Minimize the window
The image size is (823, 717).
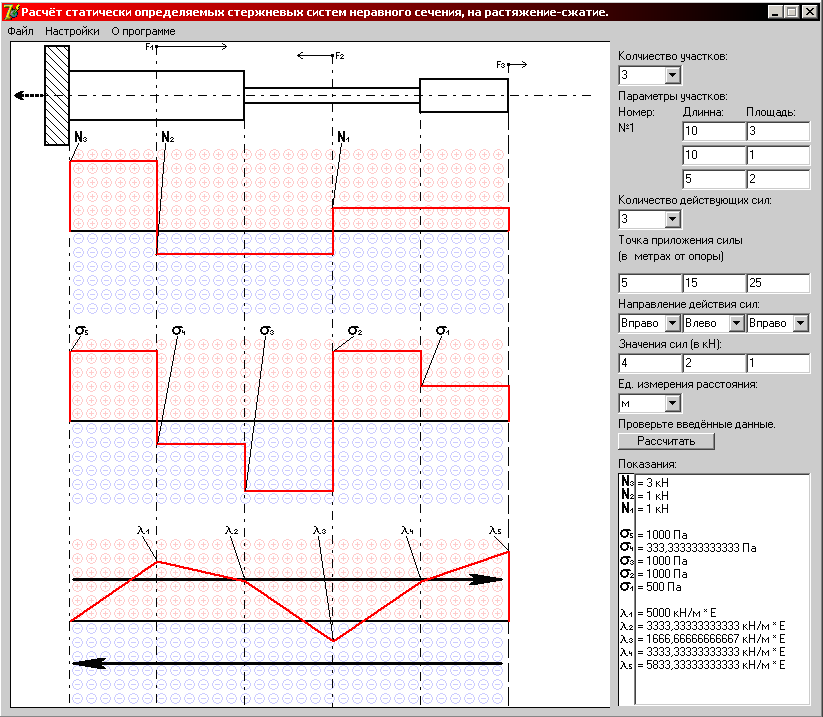(775, 12)
